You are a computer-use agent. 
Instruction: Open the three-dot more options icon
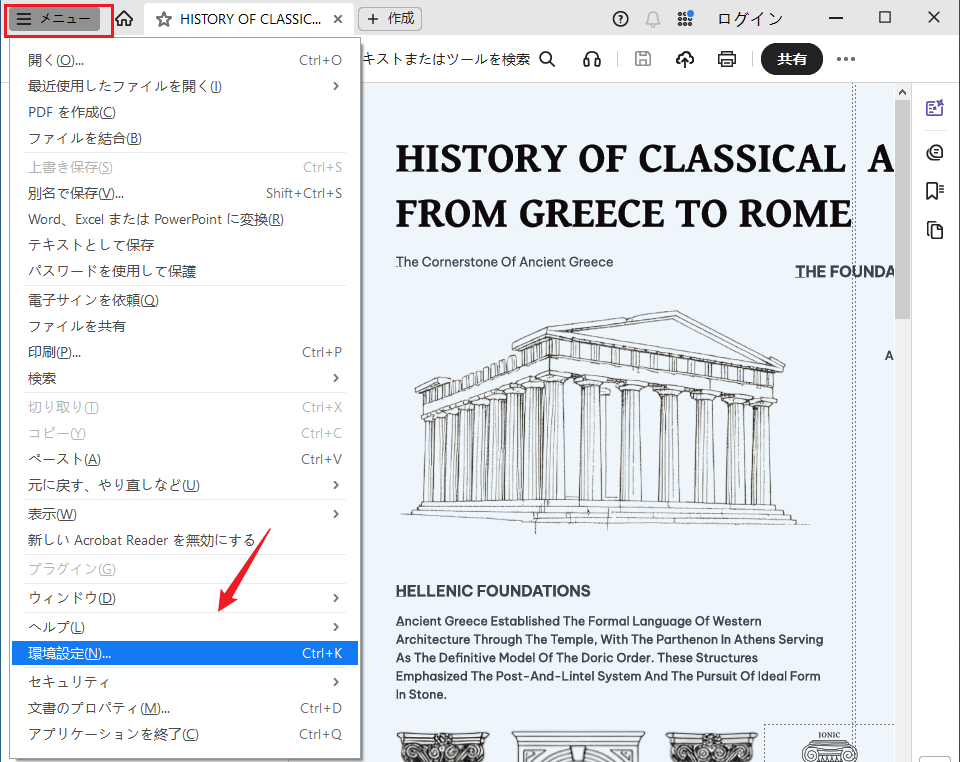[x=846, y=59]
